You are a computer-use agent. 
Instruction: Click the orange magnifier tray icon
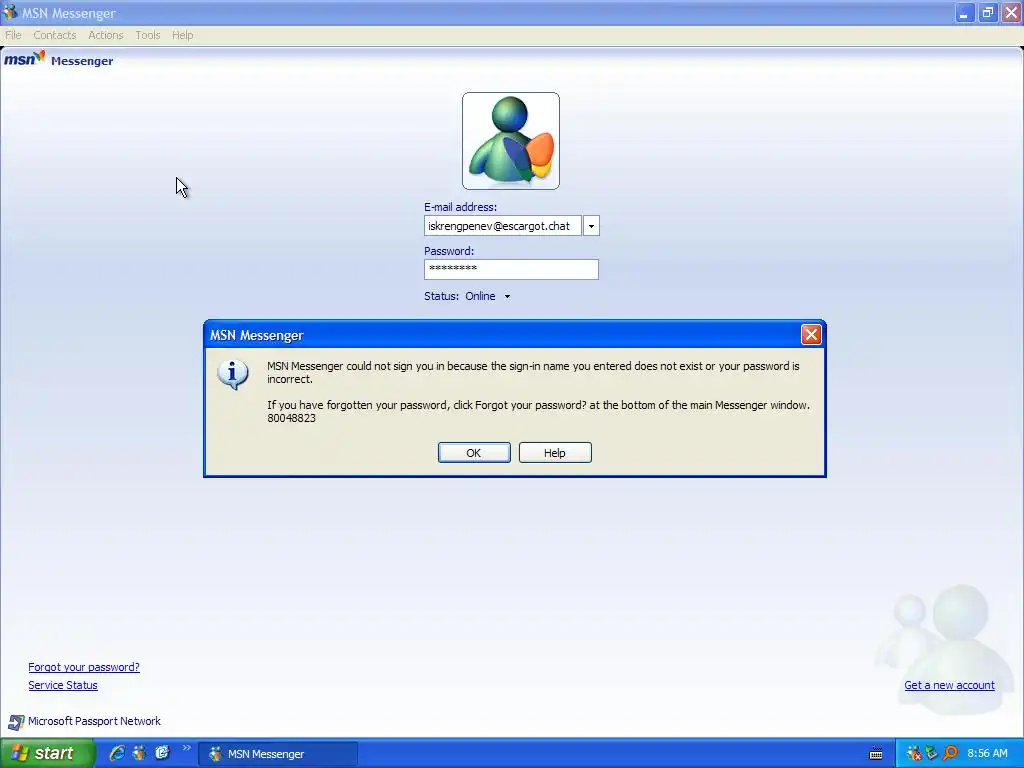coord(950,754)
